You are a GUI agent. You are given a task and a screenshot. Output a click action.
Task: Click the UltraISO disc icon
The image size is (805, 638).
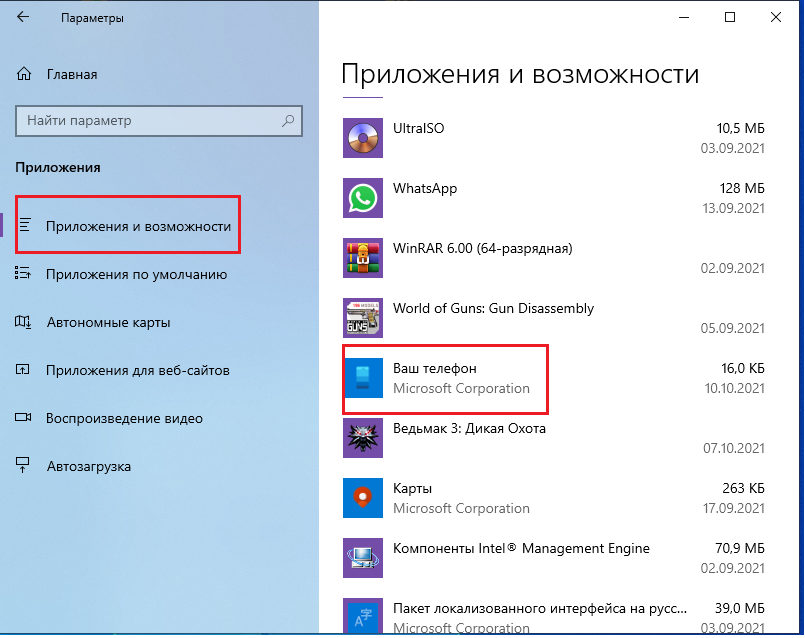[362, 138]
